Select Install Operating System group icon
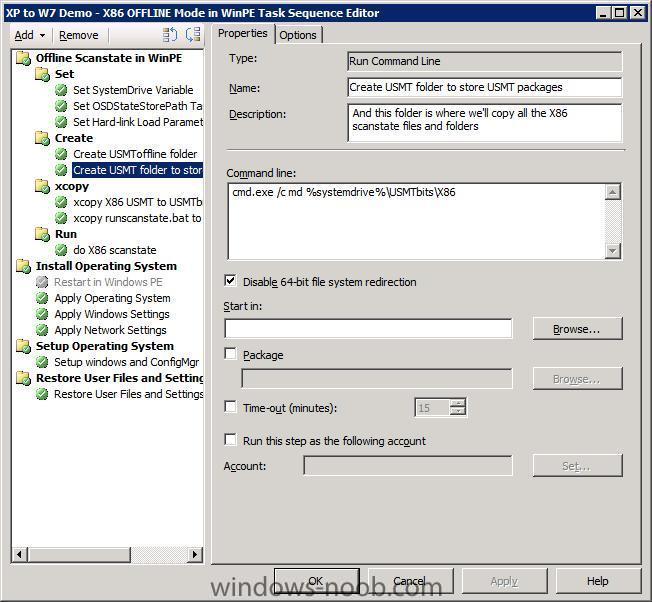Image resolution: width=652 pixels, height=602 pixels. 23,266
